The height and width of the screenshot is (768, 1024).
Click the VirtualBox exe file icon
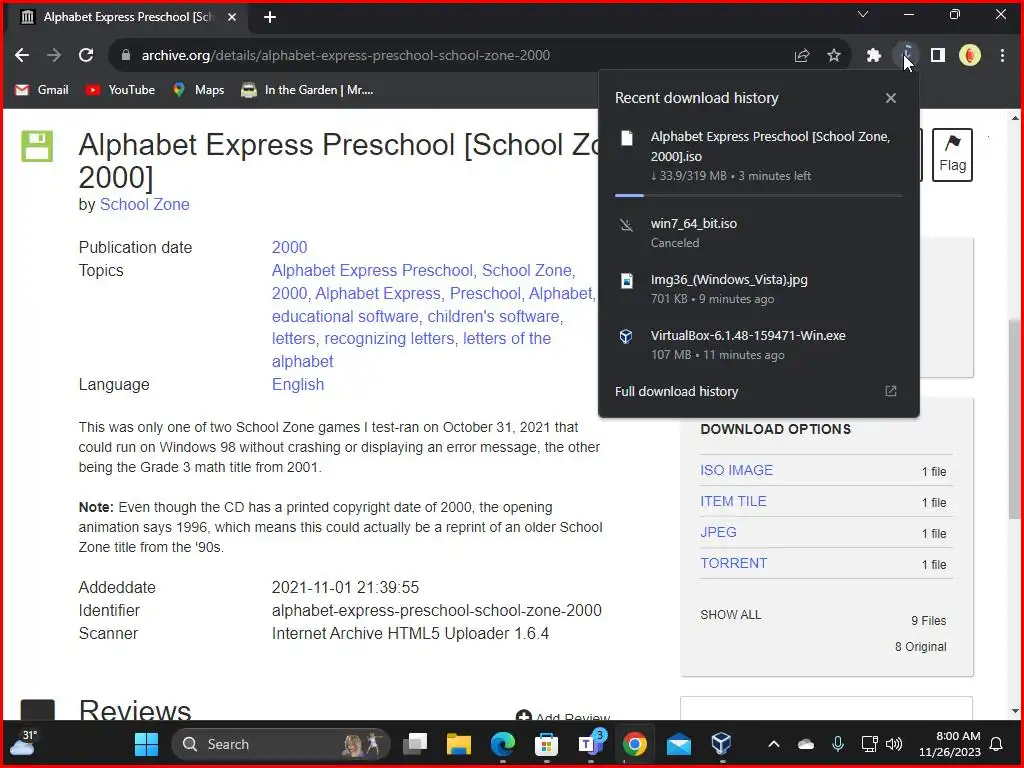tap(626, 336)
